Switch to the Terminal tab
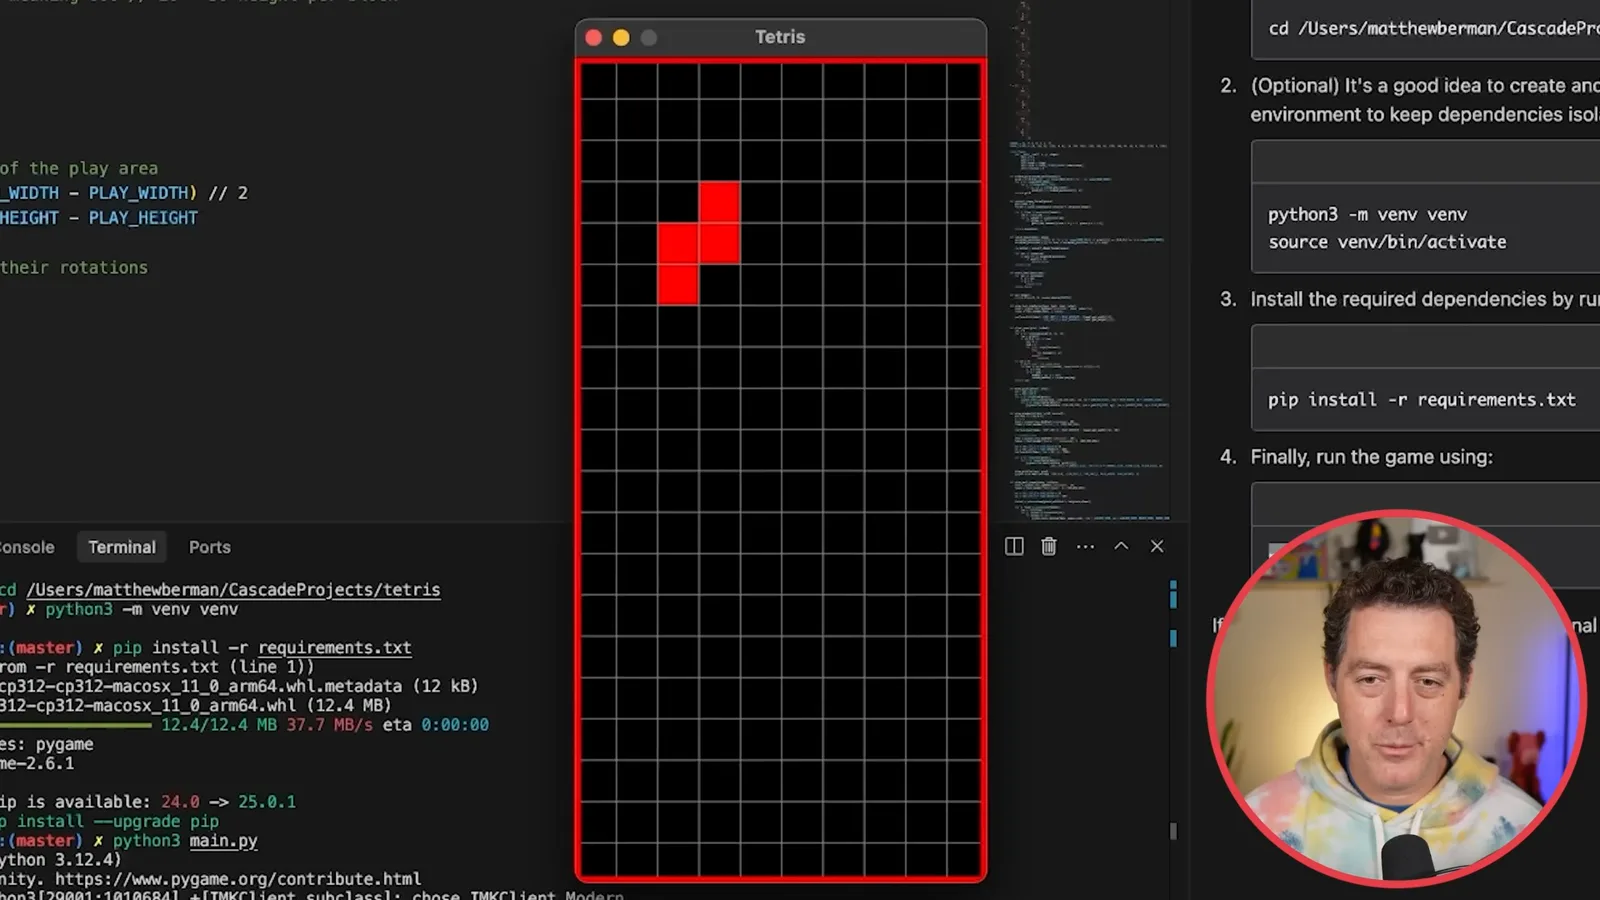Screen dimensions: 1600x900 pos(122,547)
